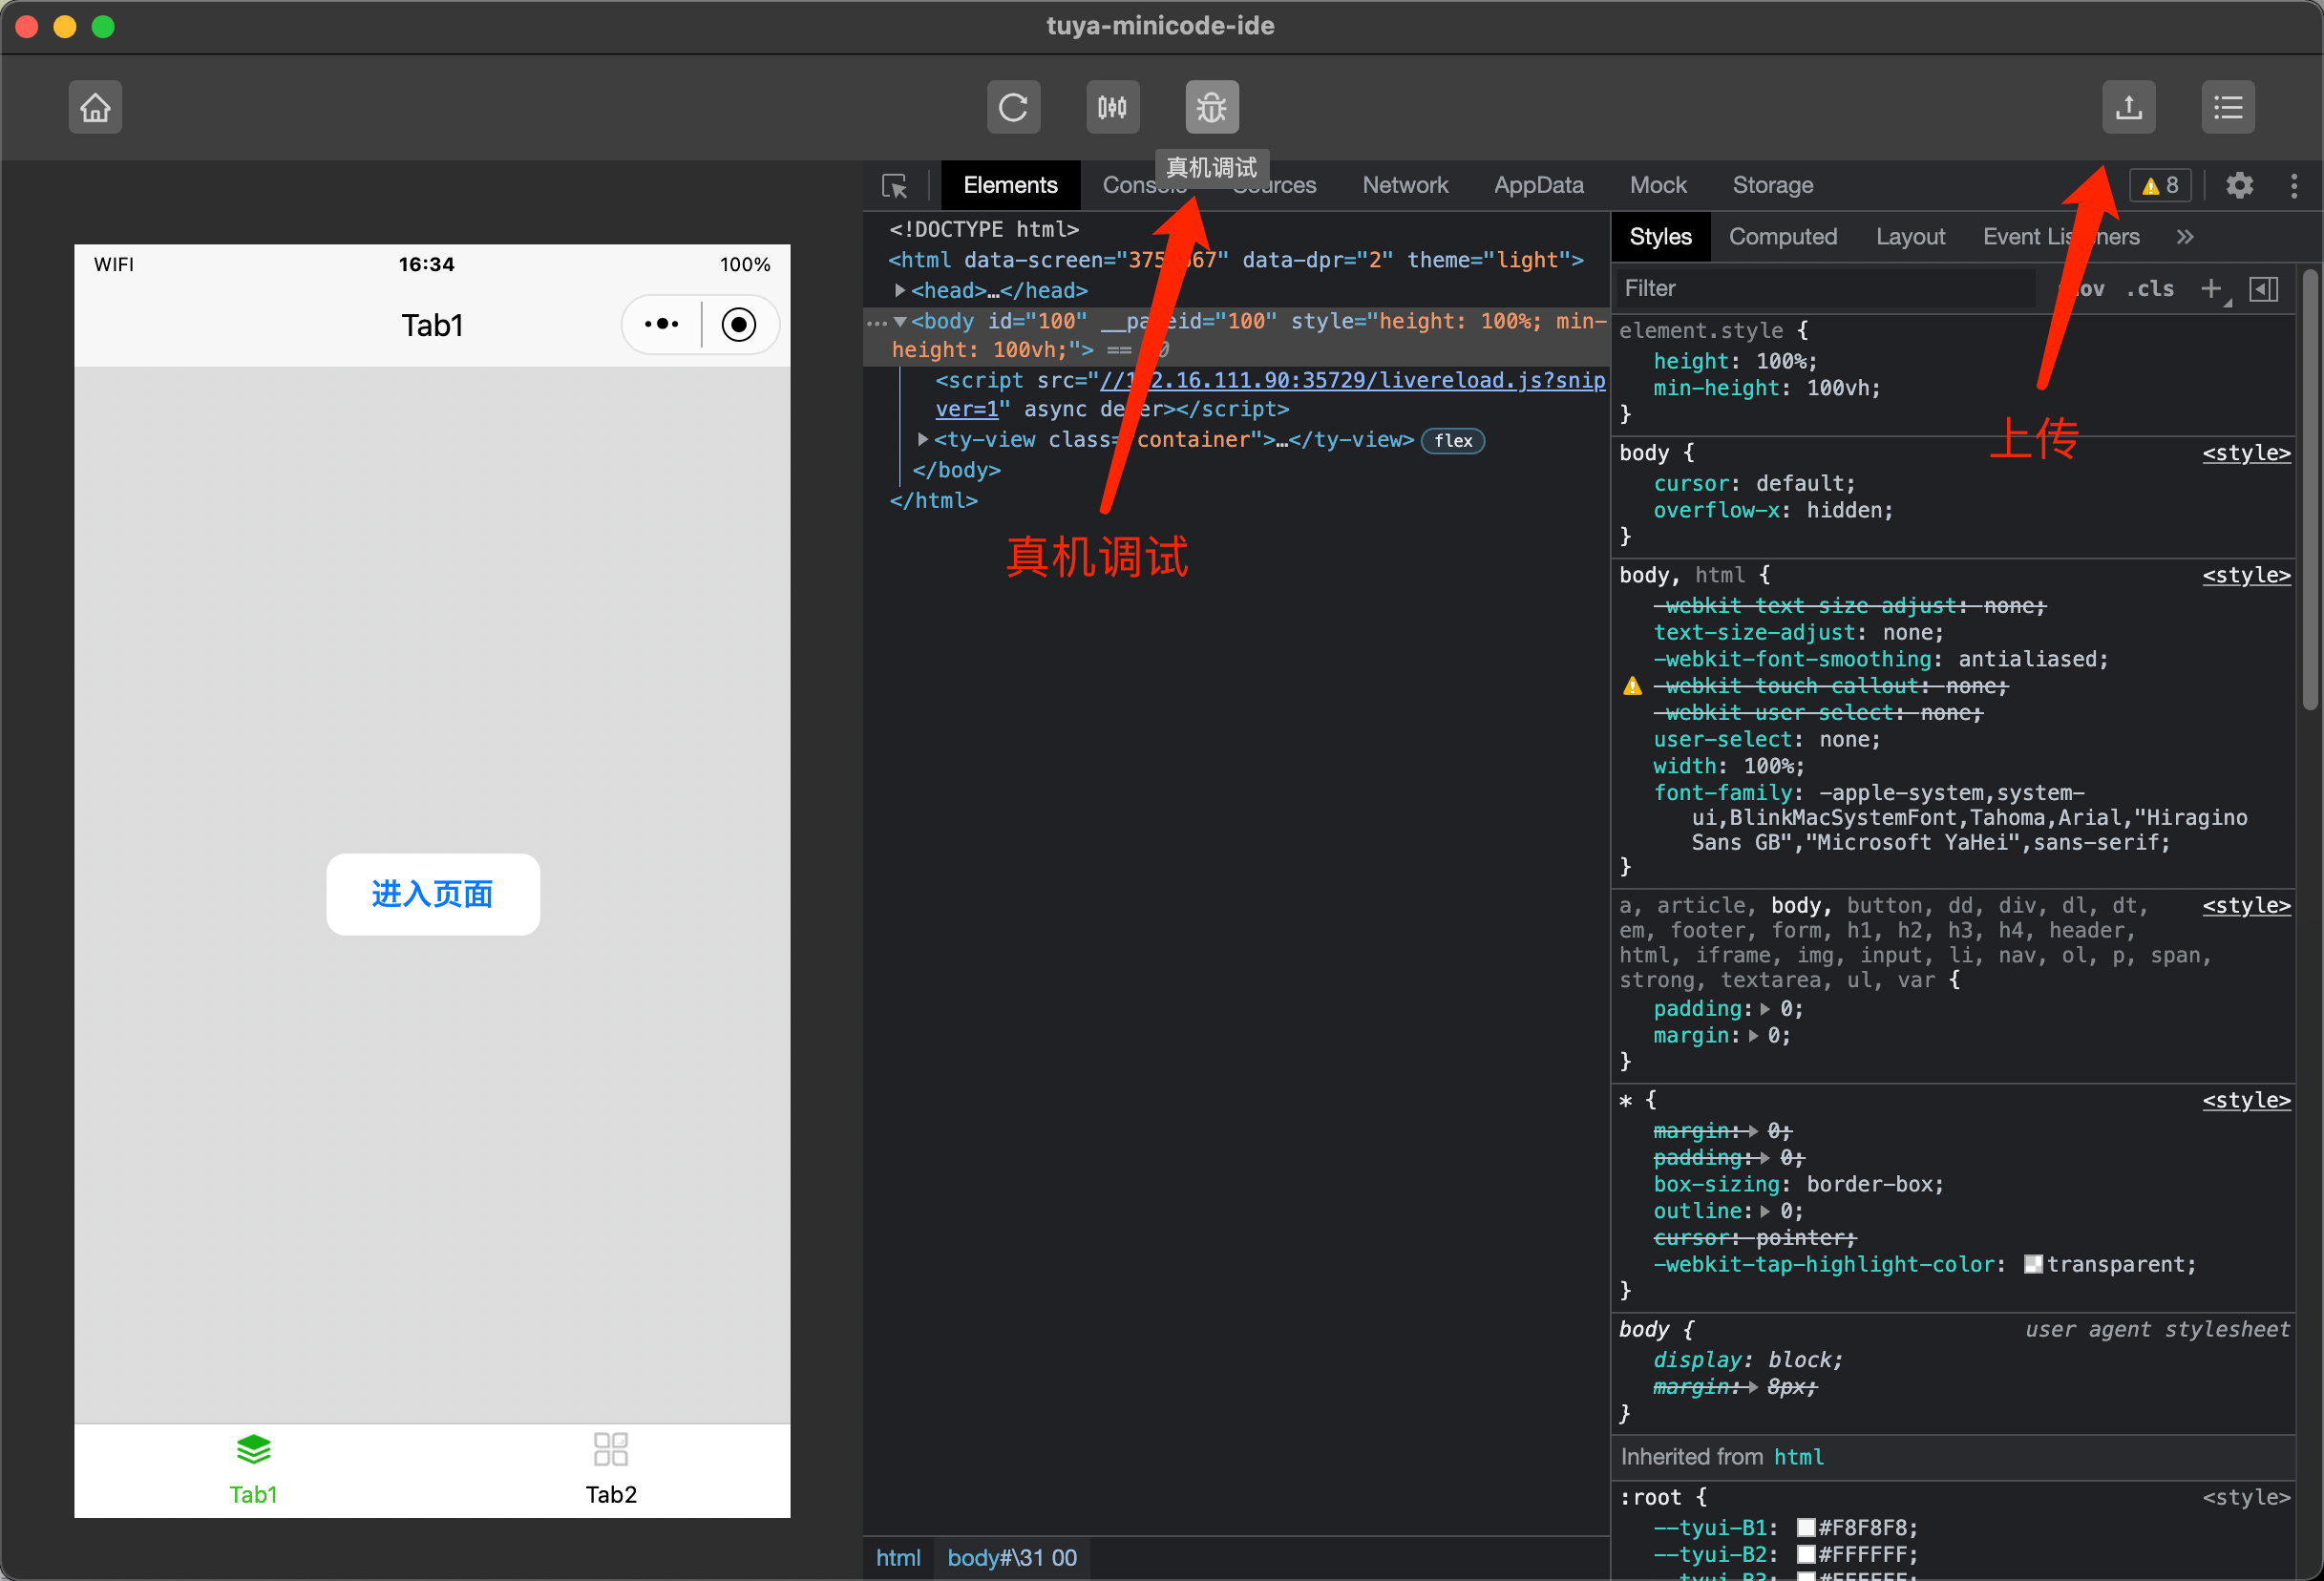Click the Home icon in the top toolbar

(95, 107)
